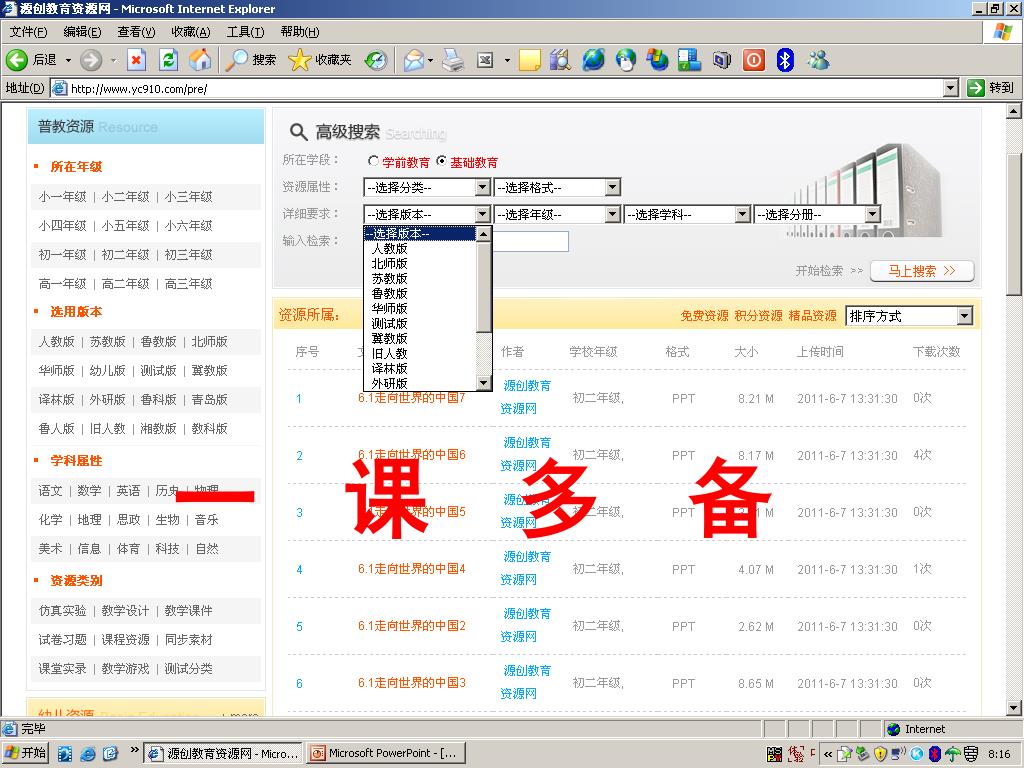
Task: Open the 帮助(H) menu
Action: pyautogui.click(x=300, y=31)
